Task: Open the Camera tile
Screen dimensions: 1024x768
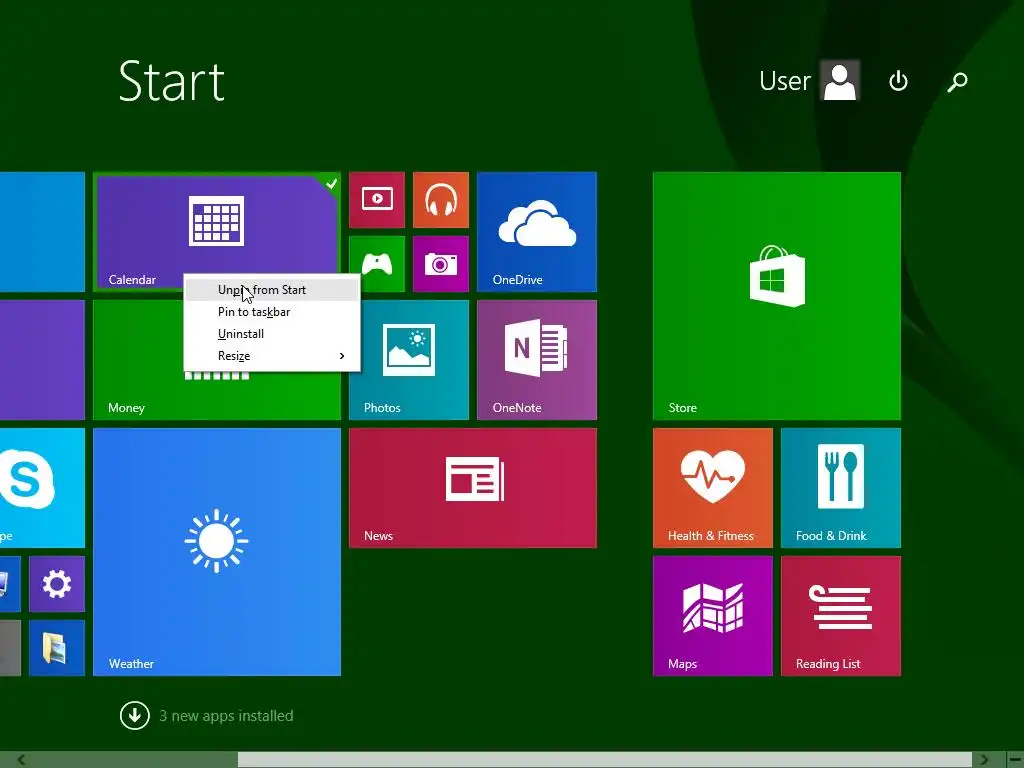Action: coord(441,264)
